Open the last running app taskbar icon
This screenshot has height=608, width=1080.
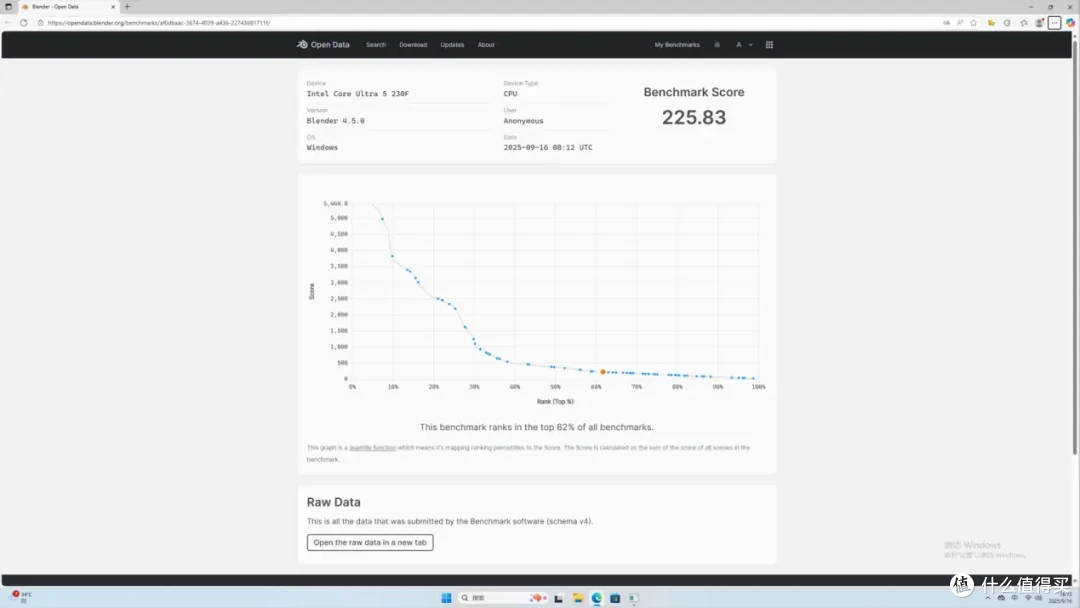click(x=634, y=598)
